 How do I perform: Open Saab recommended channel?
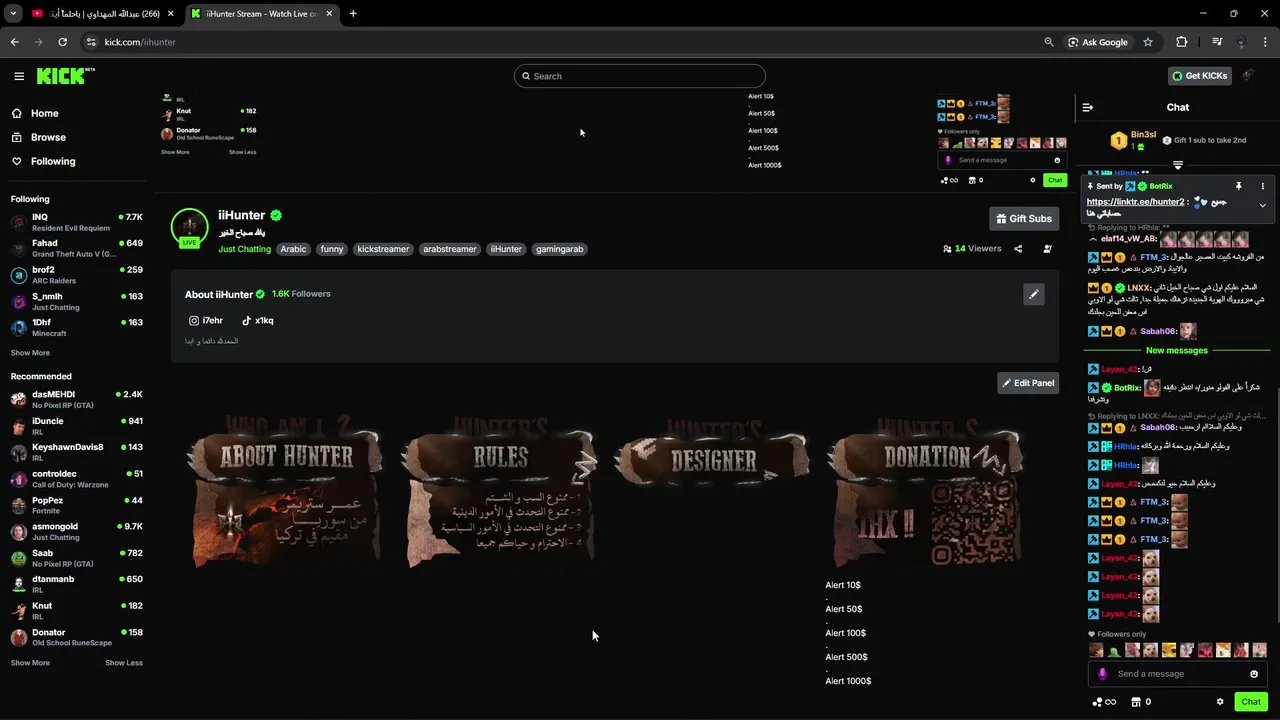(x=77, y=558)
